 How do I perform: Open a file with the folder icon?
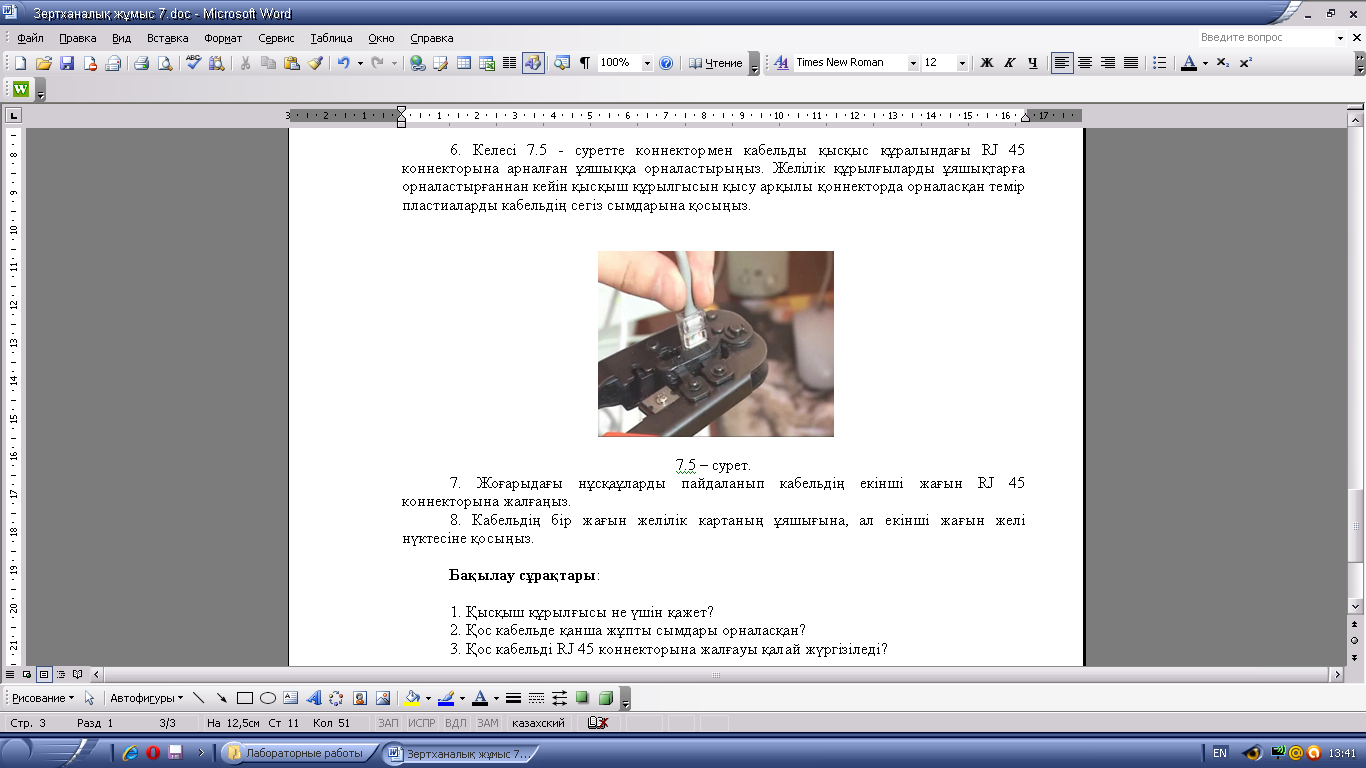click(44, 63)
